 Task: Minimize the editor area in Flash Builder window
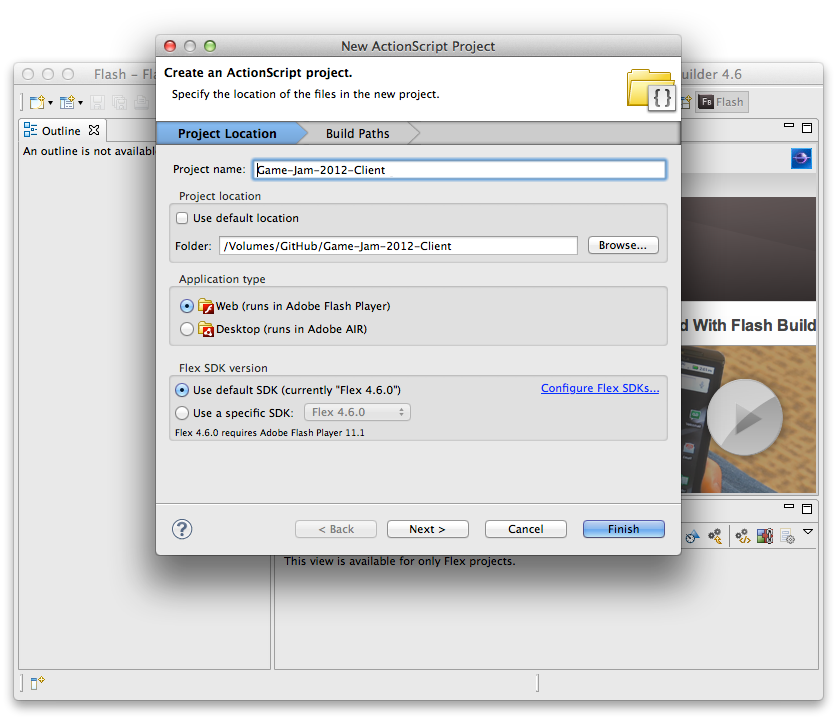pyautogui.click(x=788, y=125)
